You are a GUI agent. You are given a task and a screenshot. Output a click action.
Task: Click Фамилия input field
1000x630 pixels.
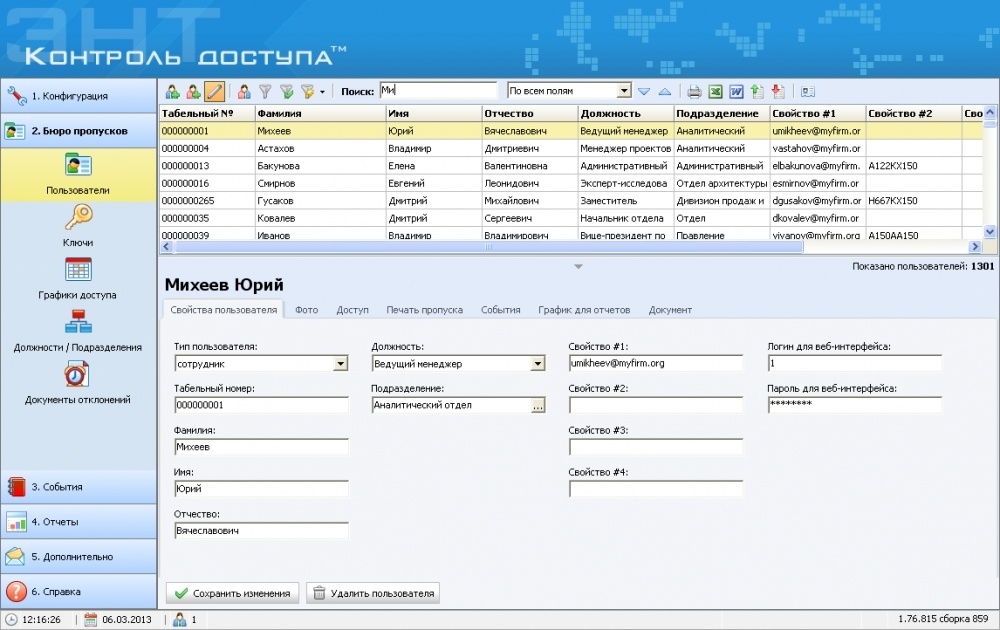click(261, 447)
